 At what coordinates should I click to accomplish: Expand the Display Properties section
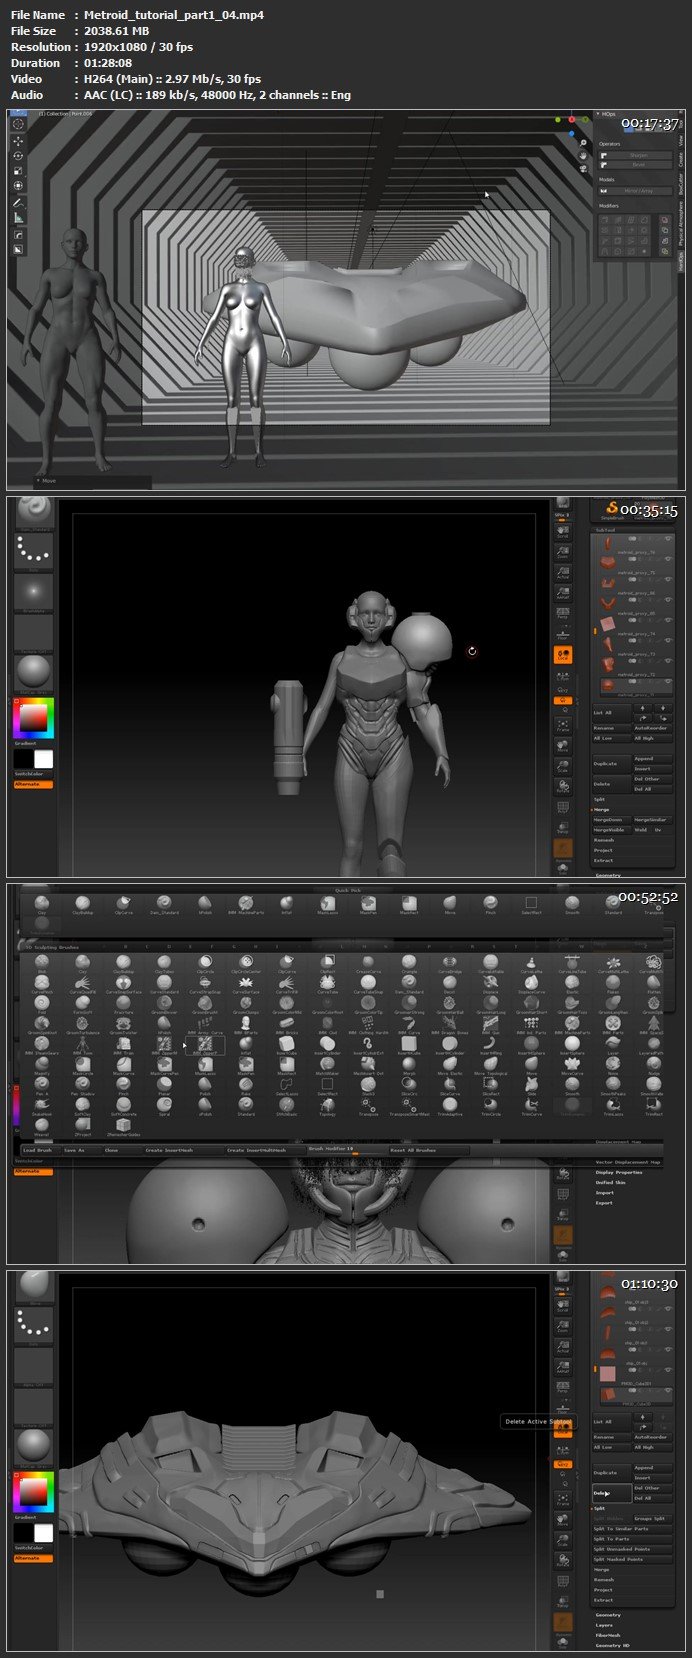click(x=618, y=1172)
